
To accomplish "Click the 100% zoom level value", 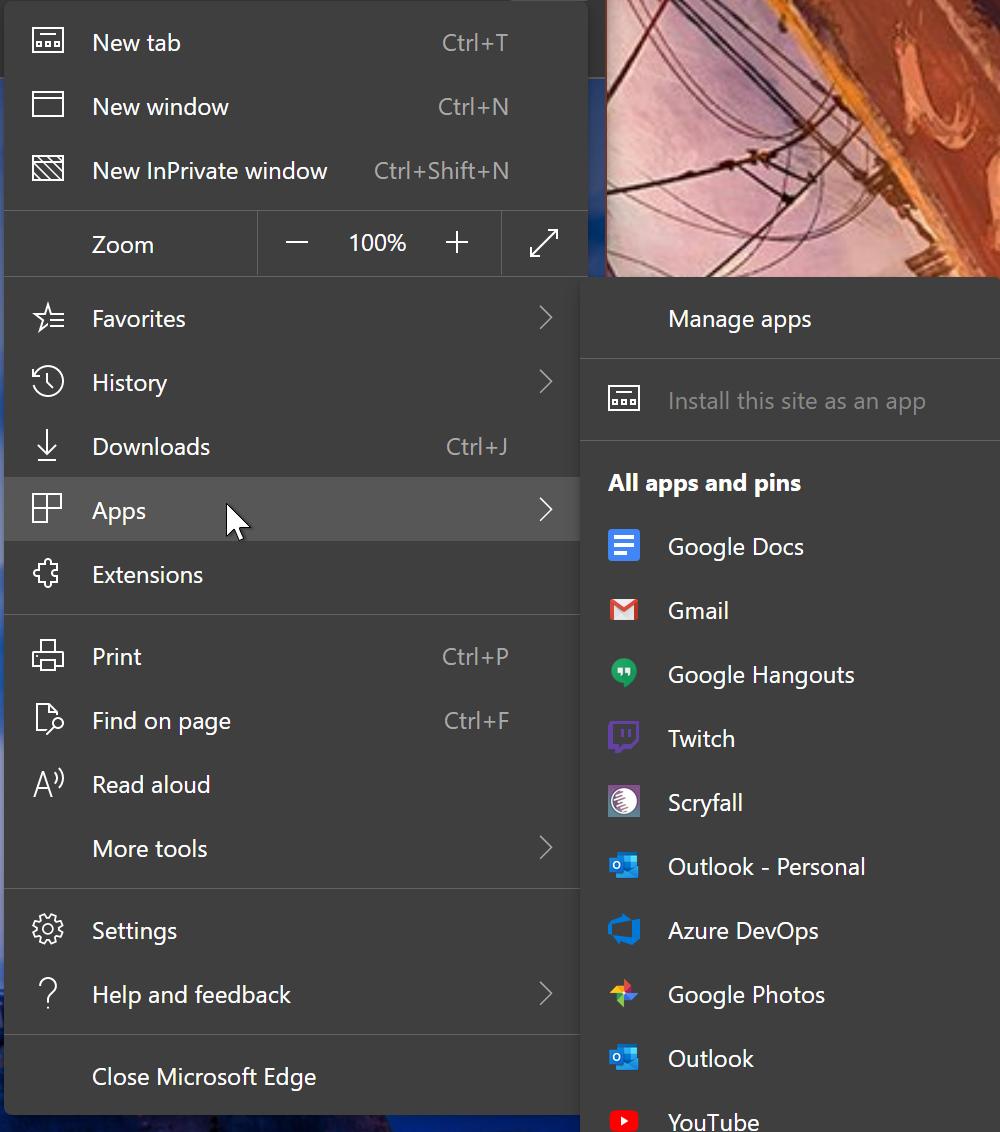I will click(377, 243).
